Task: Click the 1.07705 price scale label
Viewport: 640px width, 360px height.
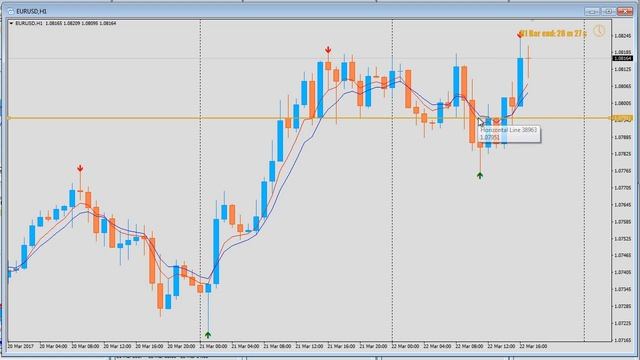Action: (622, 188)
